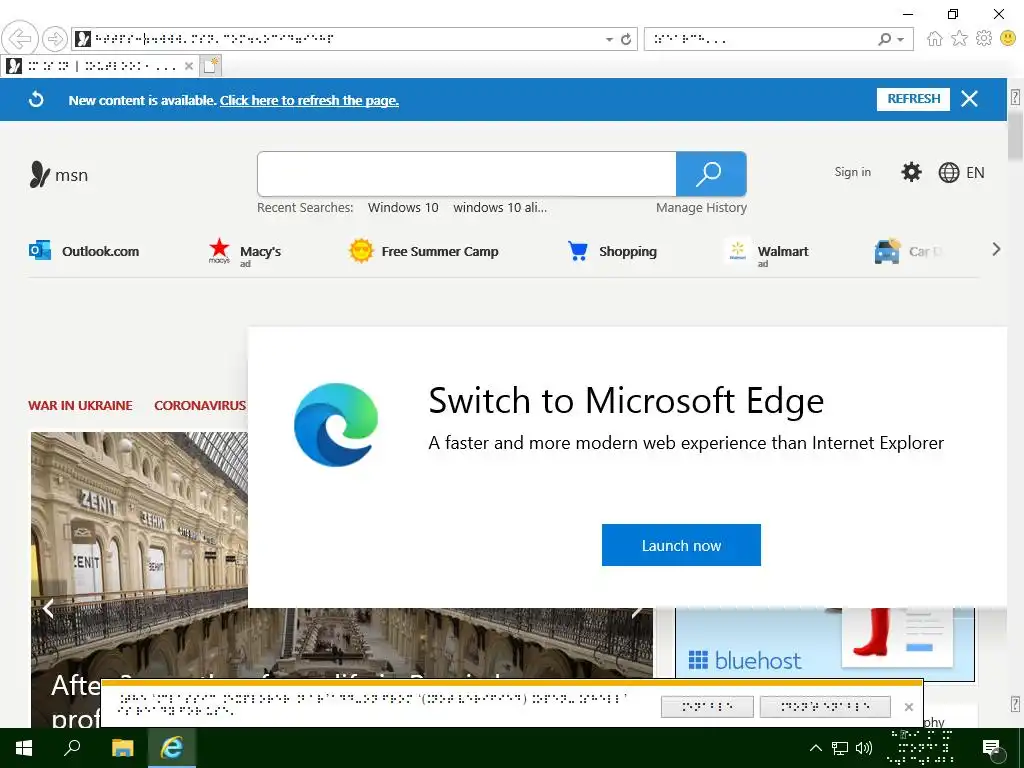Open the bluehost advertisement
1024x768 pixels.
click(824, 644)
